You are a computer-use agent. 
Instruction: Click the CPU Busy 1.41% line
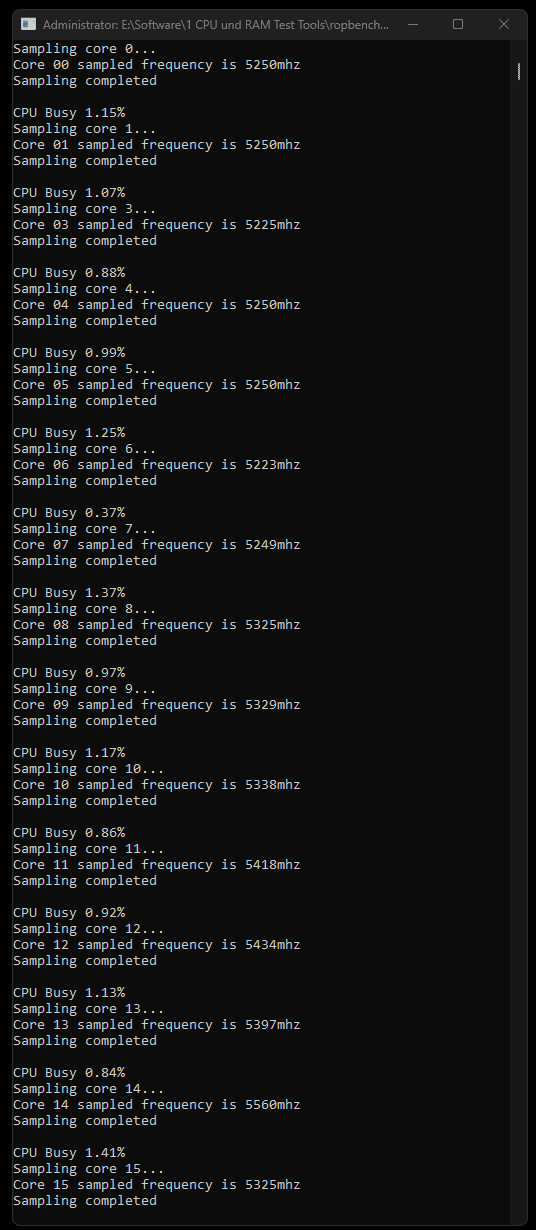click(x=69, y=1153)
